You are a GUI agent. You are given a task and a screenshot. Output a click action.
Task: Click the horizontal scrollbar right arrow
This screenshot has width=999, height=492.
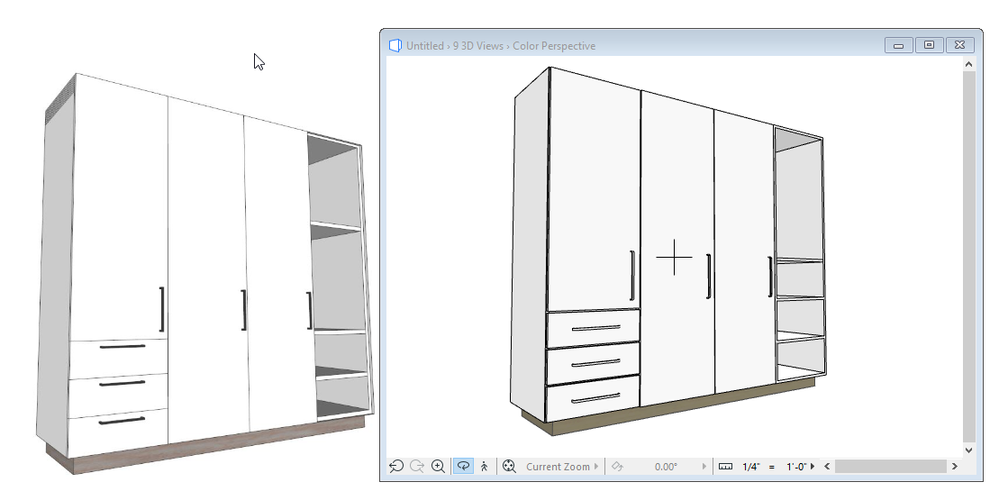pyautogui.click(x=954, y=467)
